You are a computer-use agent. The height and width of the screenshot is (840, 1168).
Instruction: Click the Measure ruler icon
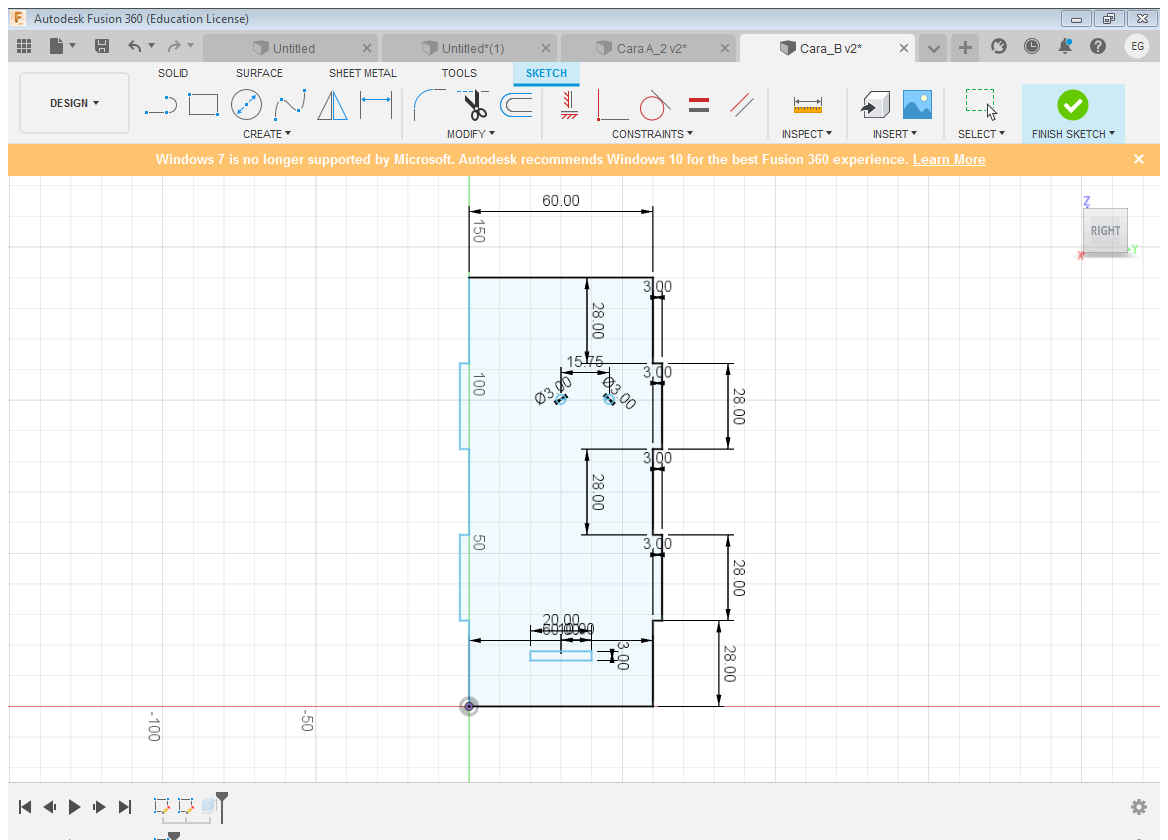tap(806, 104)
